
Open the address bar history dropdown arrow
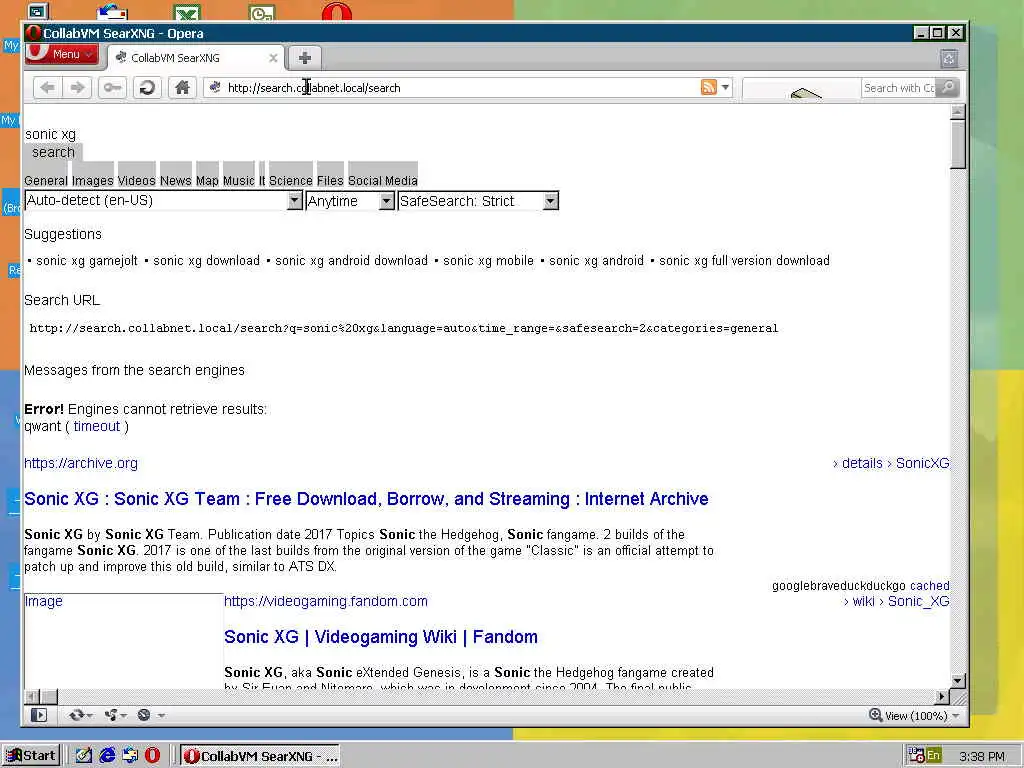(x=725, y=87)
